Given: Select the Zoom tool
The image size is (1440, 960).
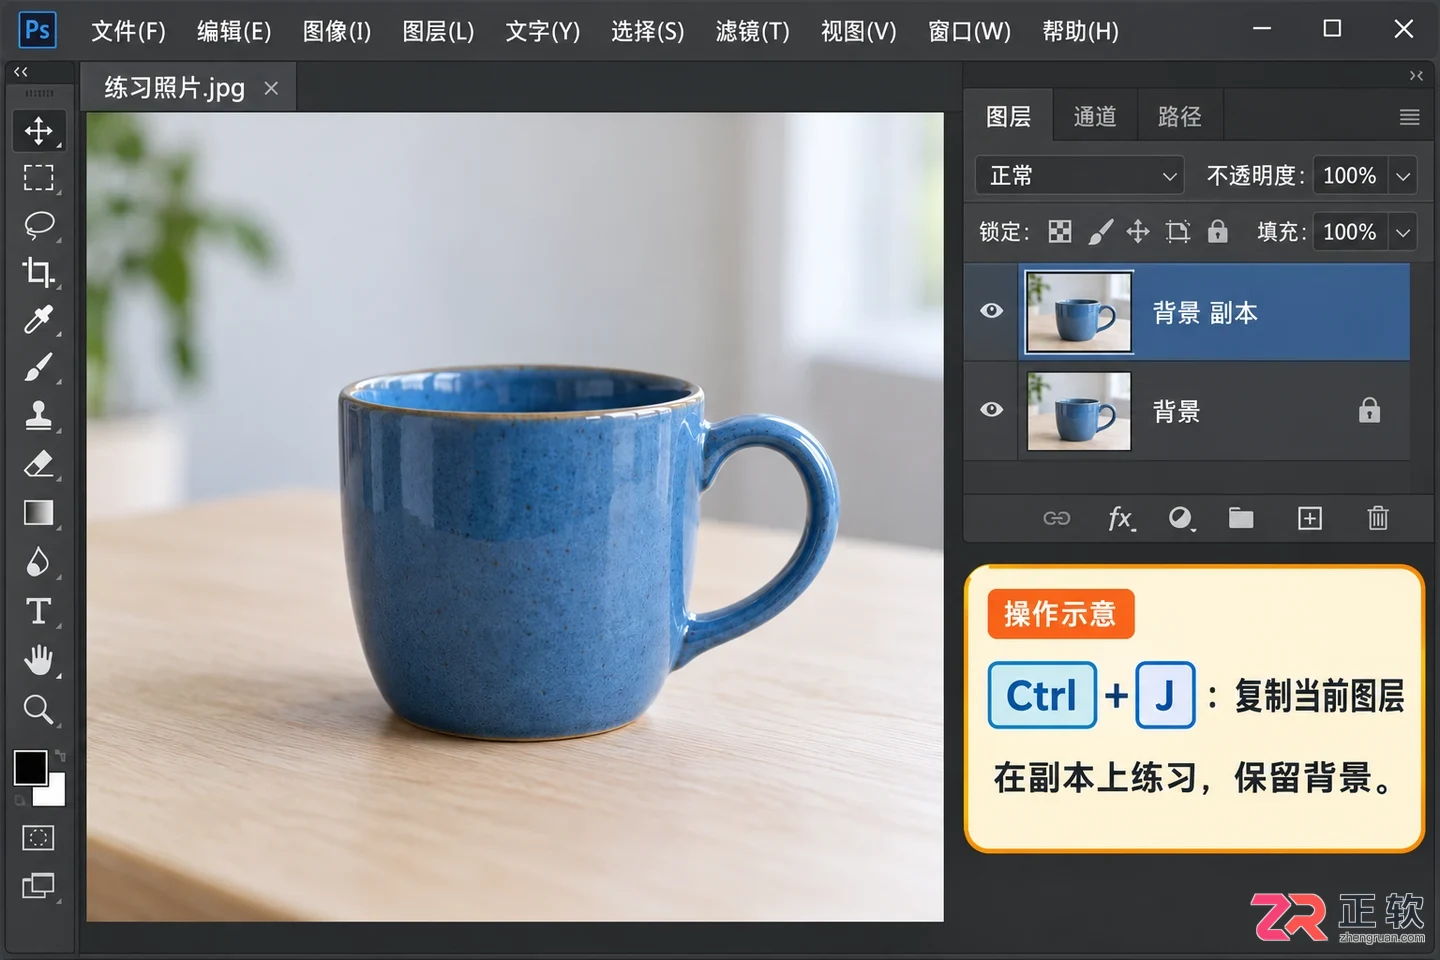Looking at the screenshot, I should 39,709.
